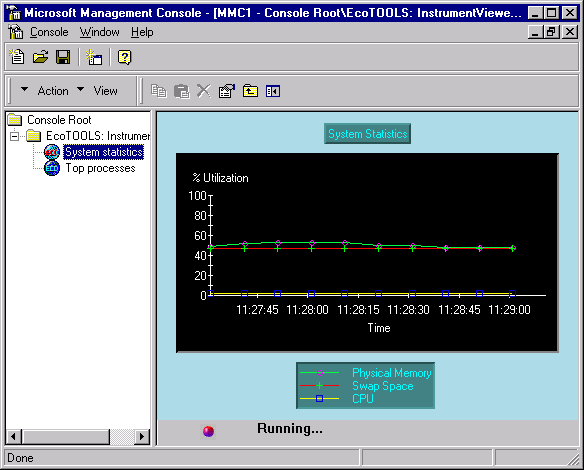Click the Up One Level folder icon
This screenshot has height=470, width=584.
250,91
